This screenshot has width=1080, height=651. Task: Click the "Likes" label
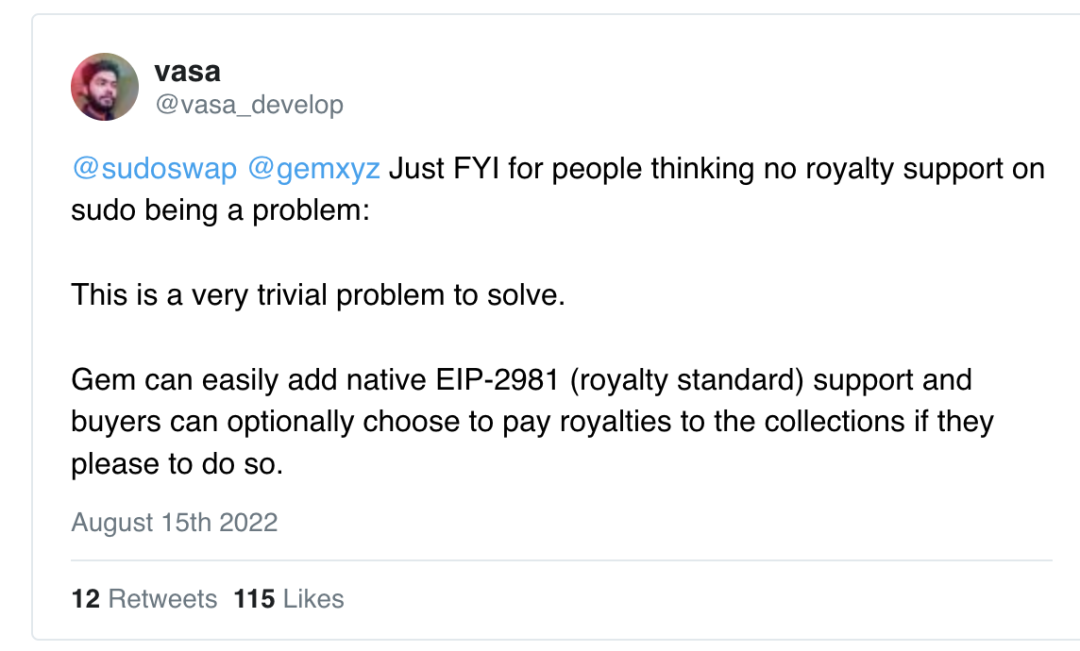pos(313,599)
